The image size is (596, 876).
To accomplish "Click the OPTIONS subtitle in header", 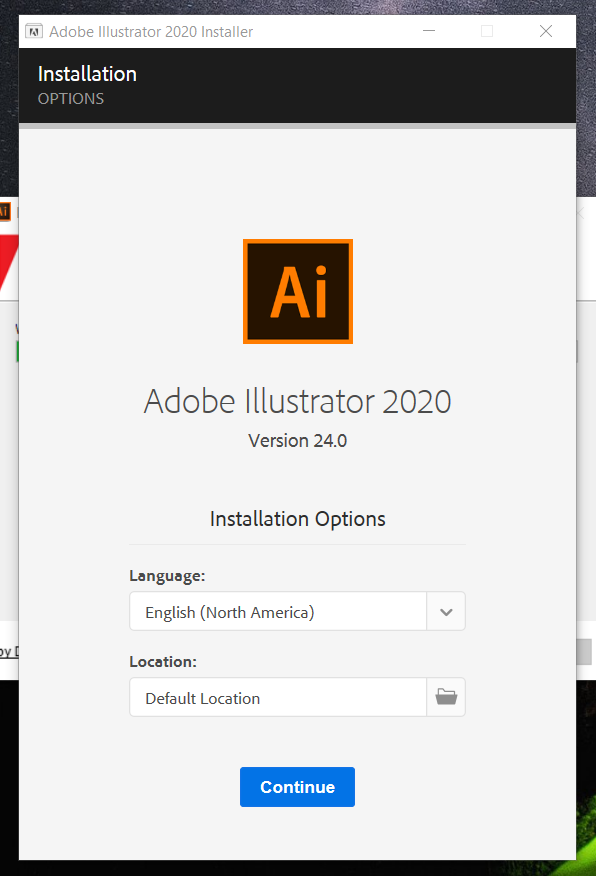I will (x=71, y=99).
